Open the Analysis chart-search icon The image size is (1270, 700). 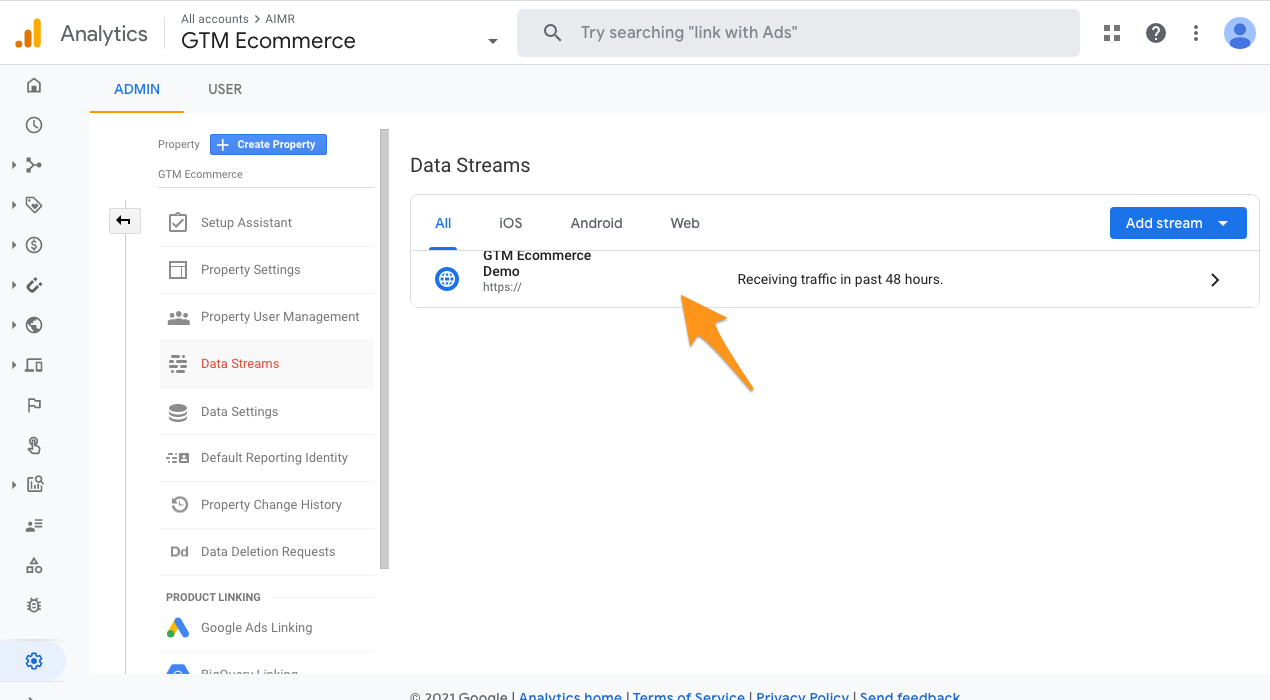[34, 485]
